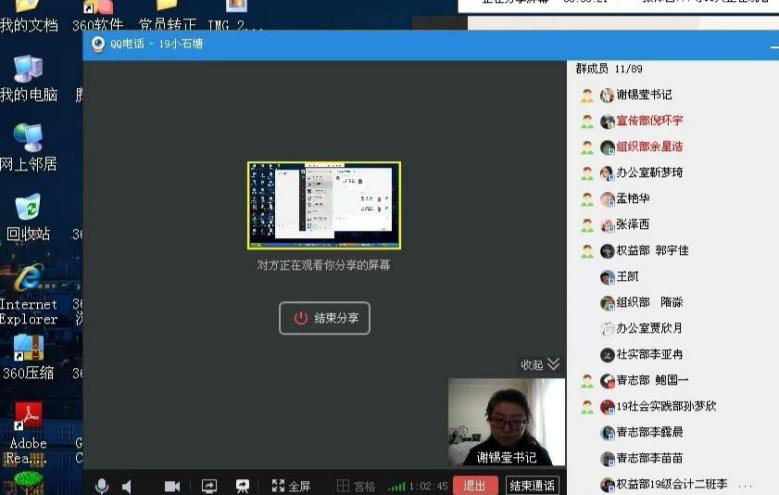
Task: Enter full screen with 全屏 button
Action: [x=290, y=486]
